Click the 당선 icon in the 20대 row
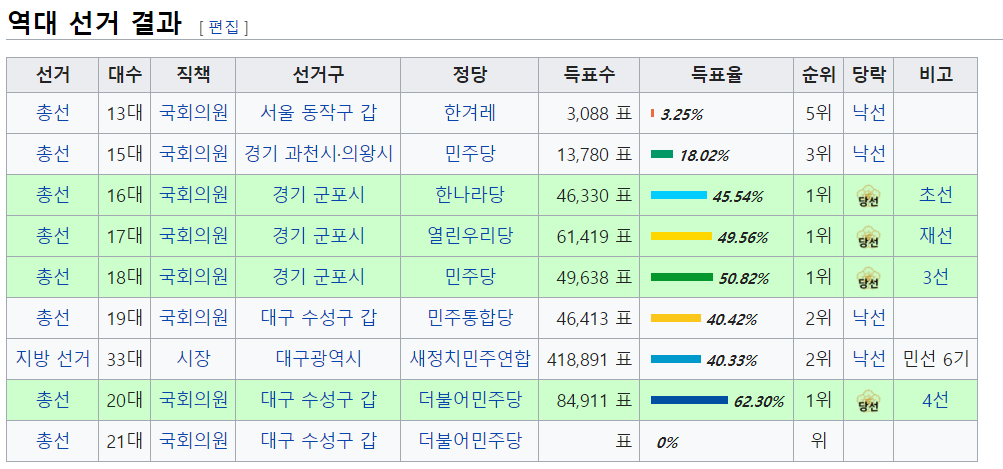Screen dimensions: 1003x469 point(868,402)
